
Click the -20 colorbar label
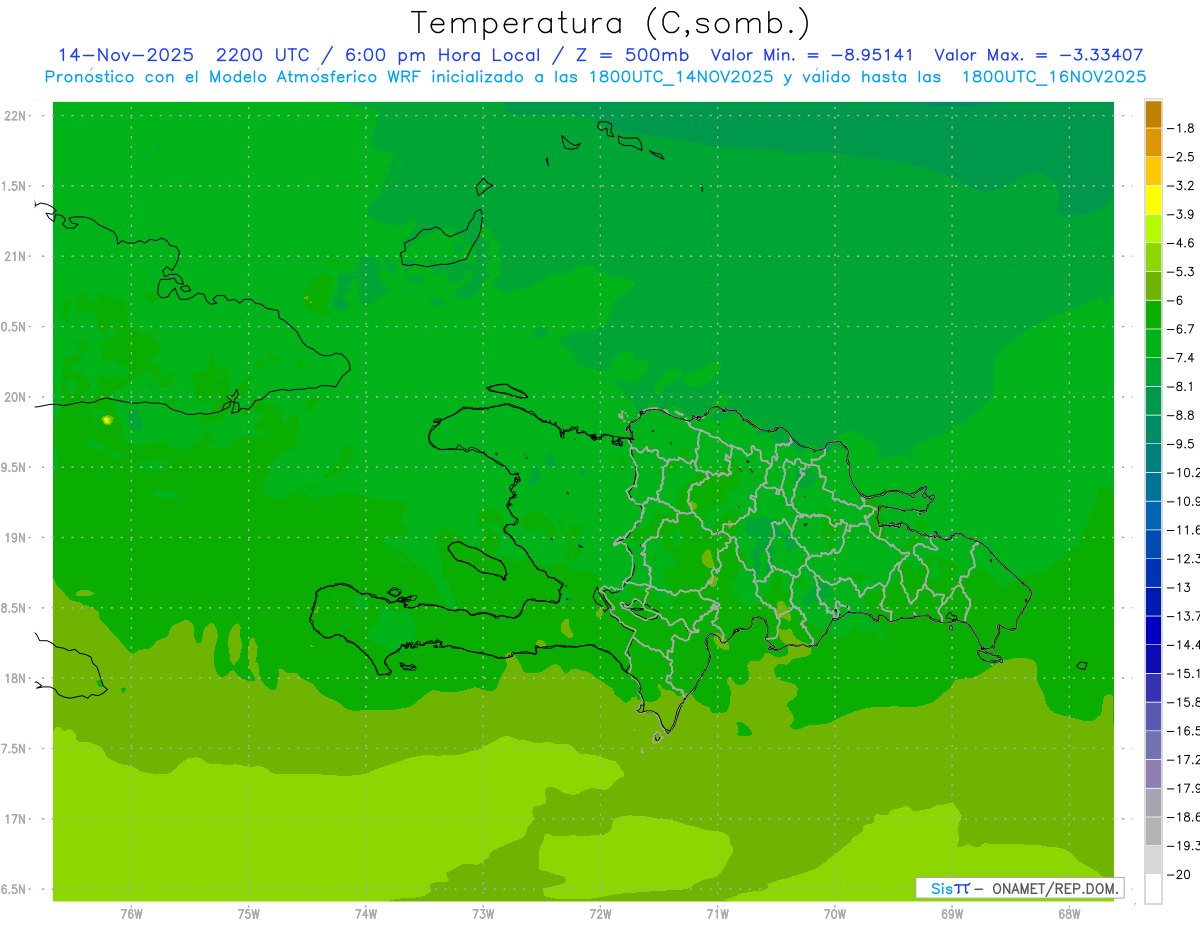point(1179,875)
